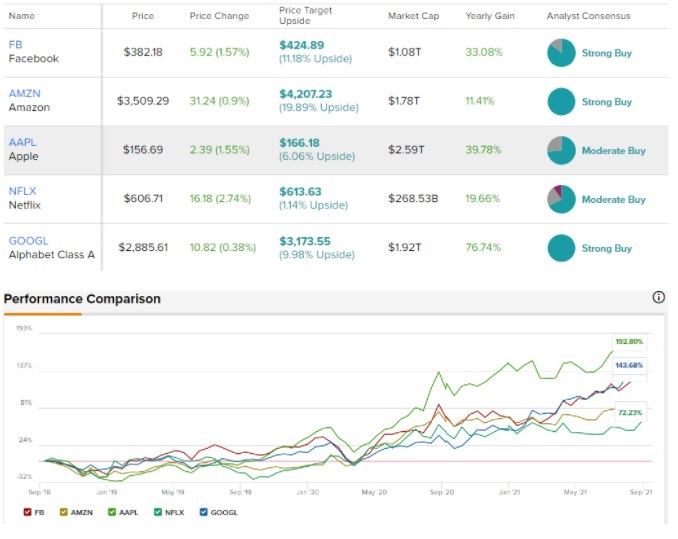Click the 16.18 (2.74%) price change
Screen dimensions: 678x539
click(220, 199)
